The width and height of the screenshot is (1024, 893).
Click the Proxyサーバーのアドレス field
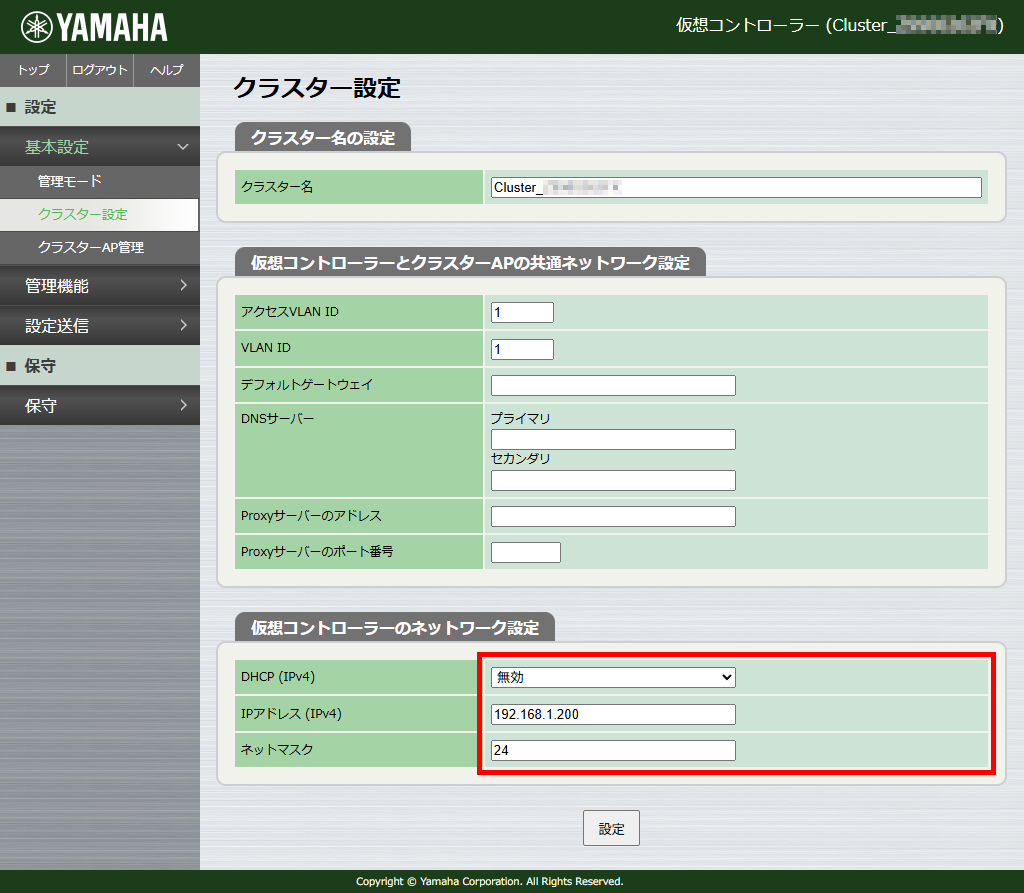(x=613, y=516)
